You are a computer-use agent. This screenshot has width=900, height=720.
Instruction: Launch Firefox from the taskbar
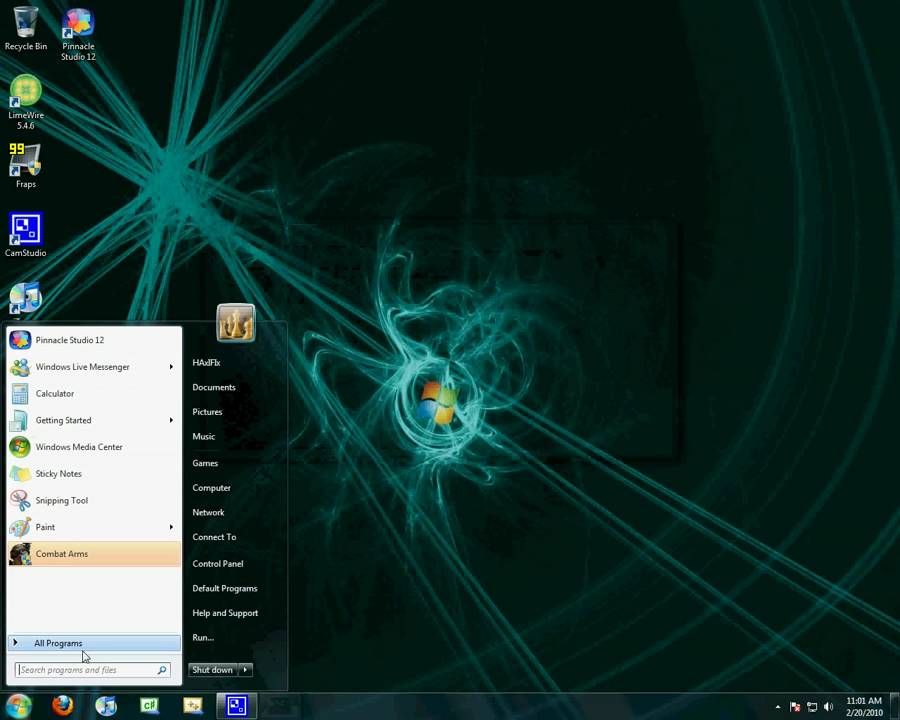tap(63, 705)
